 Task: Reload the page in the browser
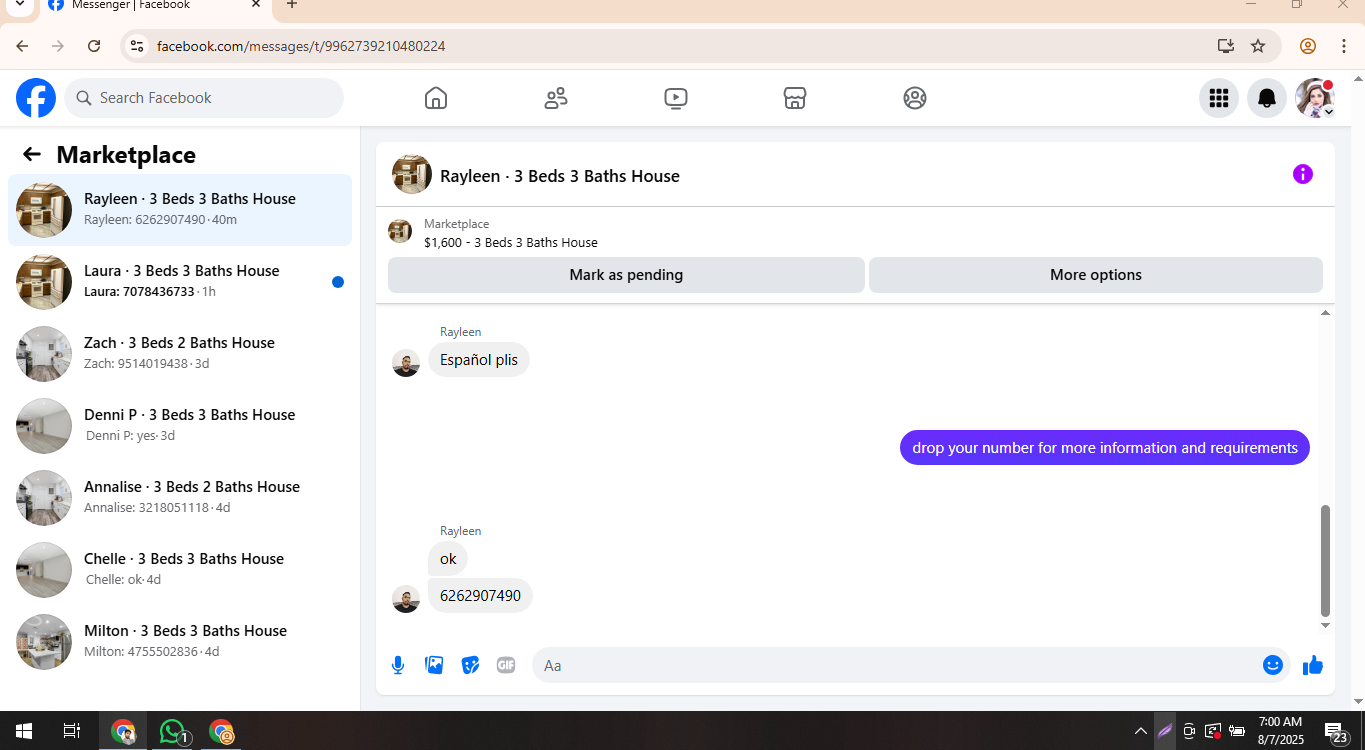coord(94,46)
